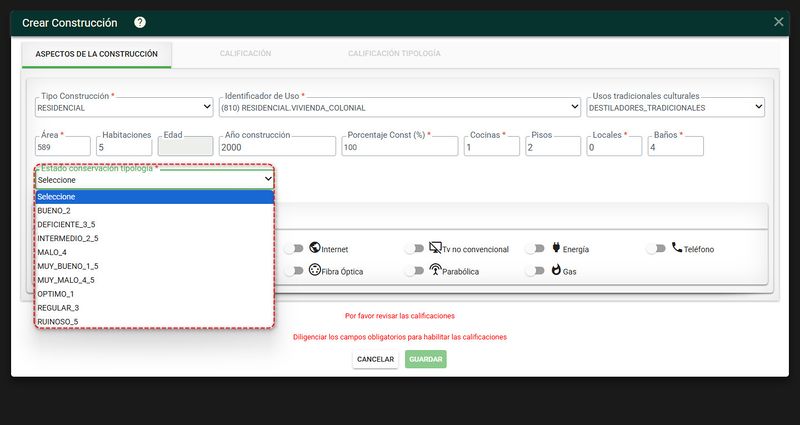Image resolution: width=800 pixels, height=425 pixels.
Task: Click the Área input field
Action: coord(63,146)
